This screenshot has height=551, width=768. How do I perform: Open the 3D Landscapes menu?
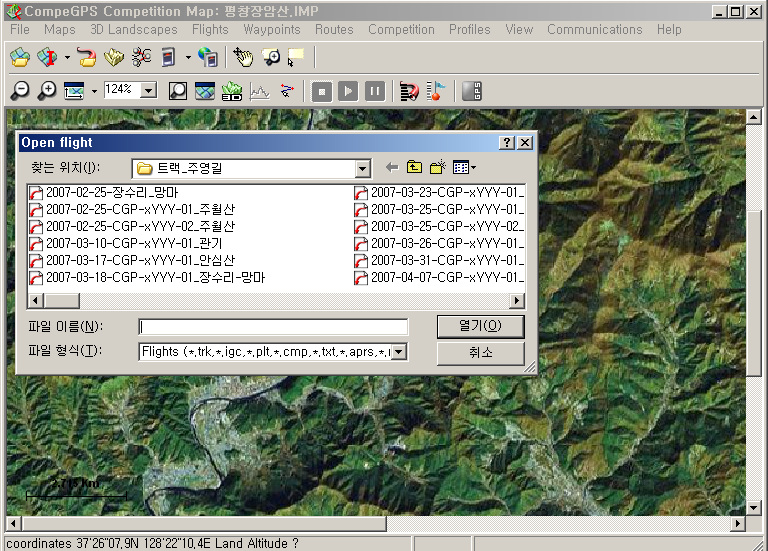point(134,29)
